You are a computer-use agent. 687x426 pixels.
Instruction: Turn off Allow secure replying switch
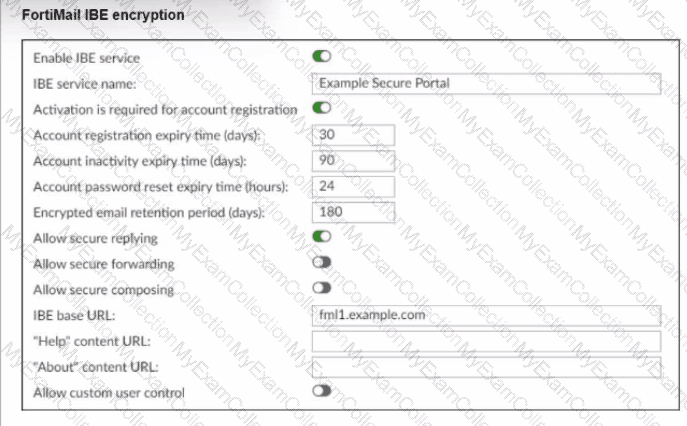pos(321,238)
